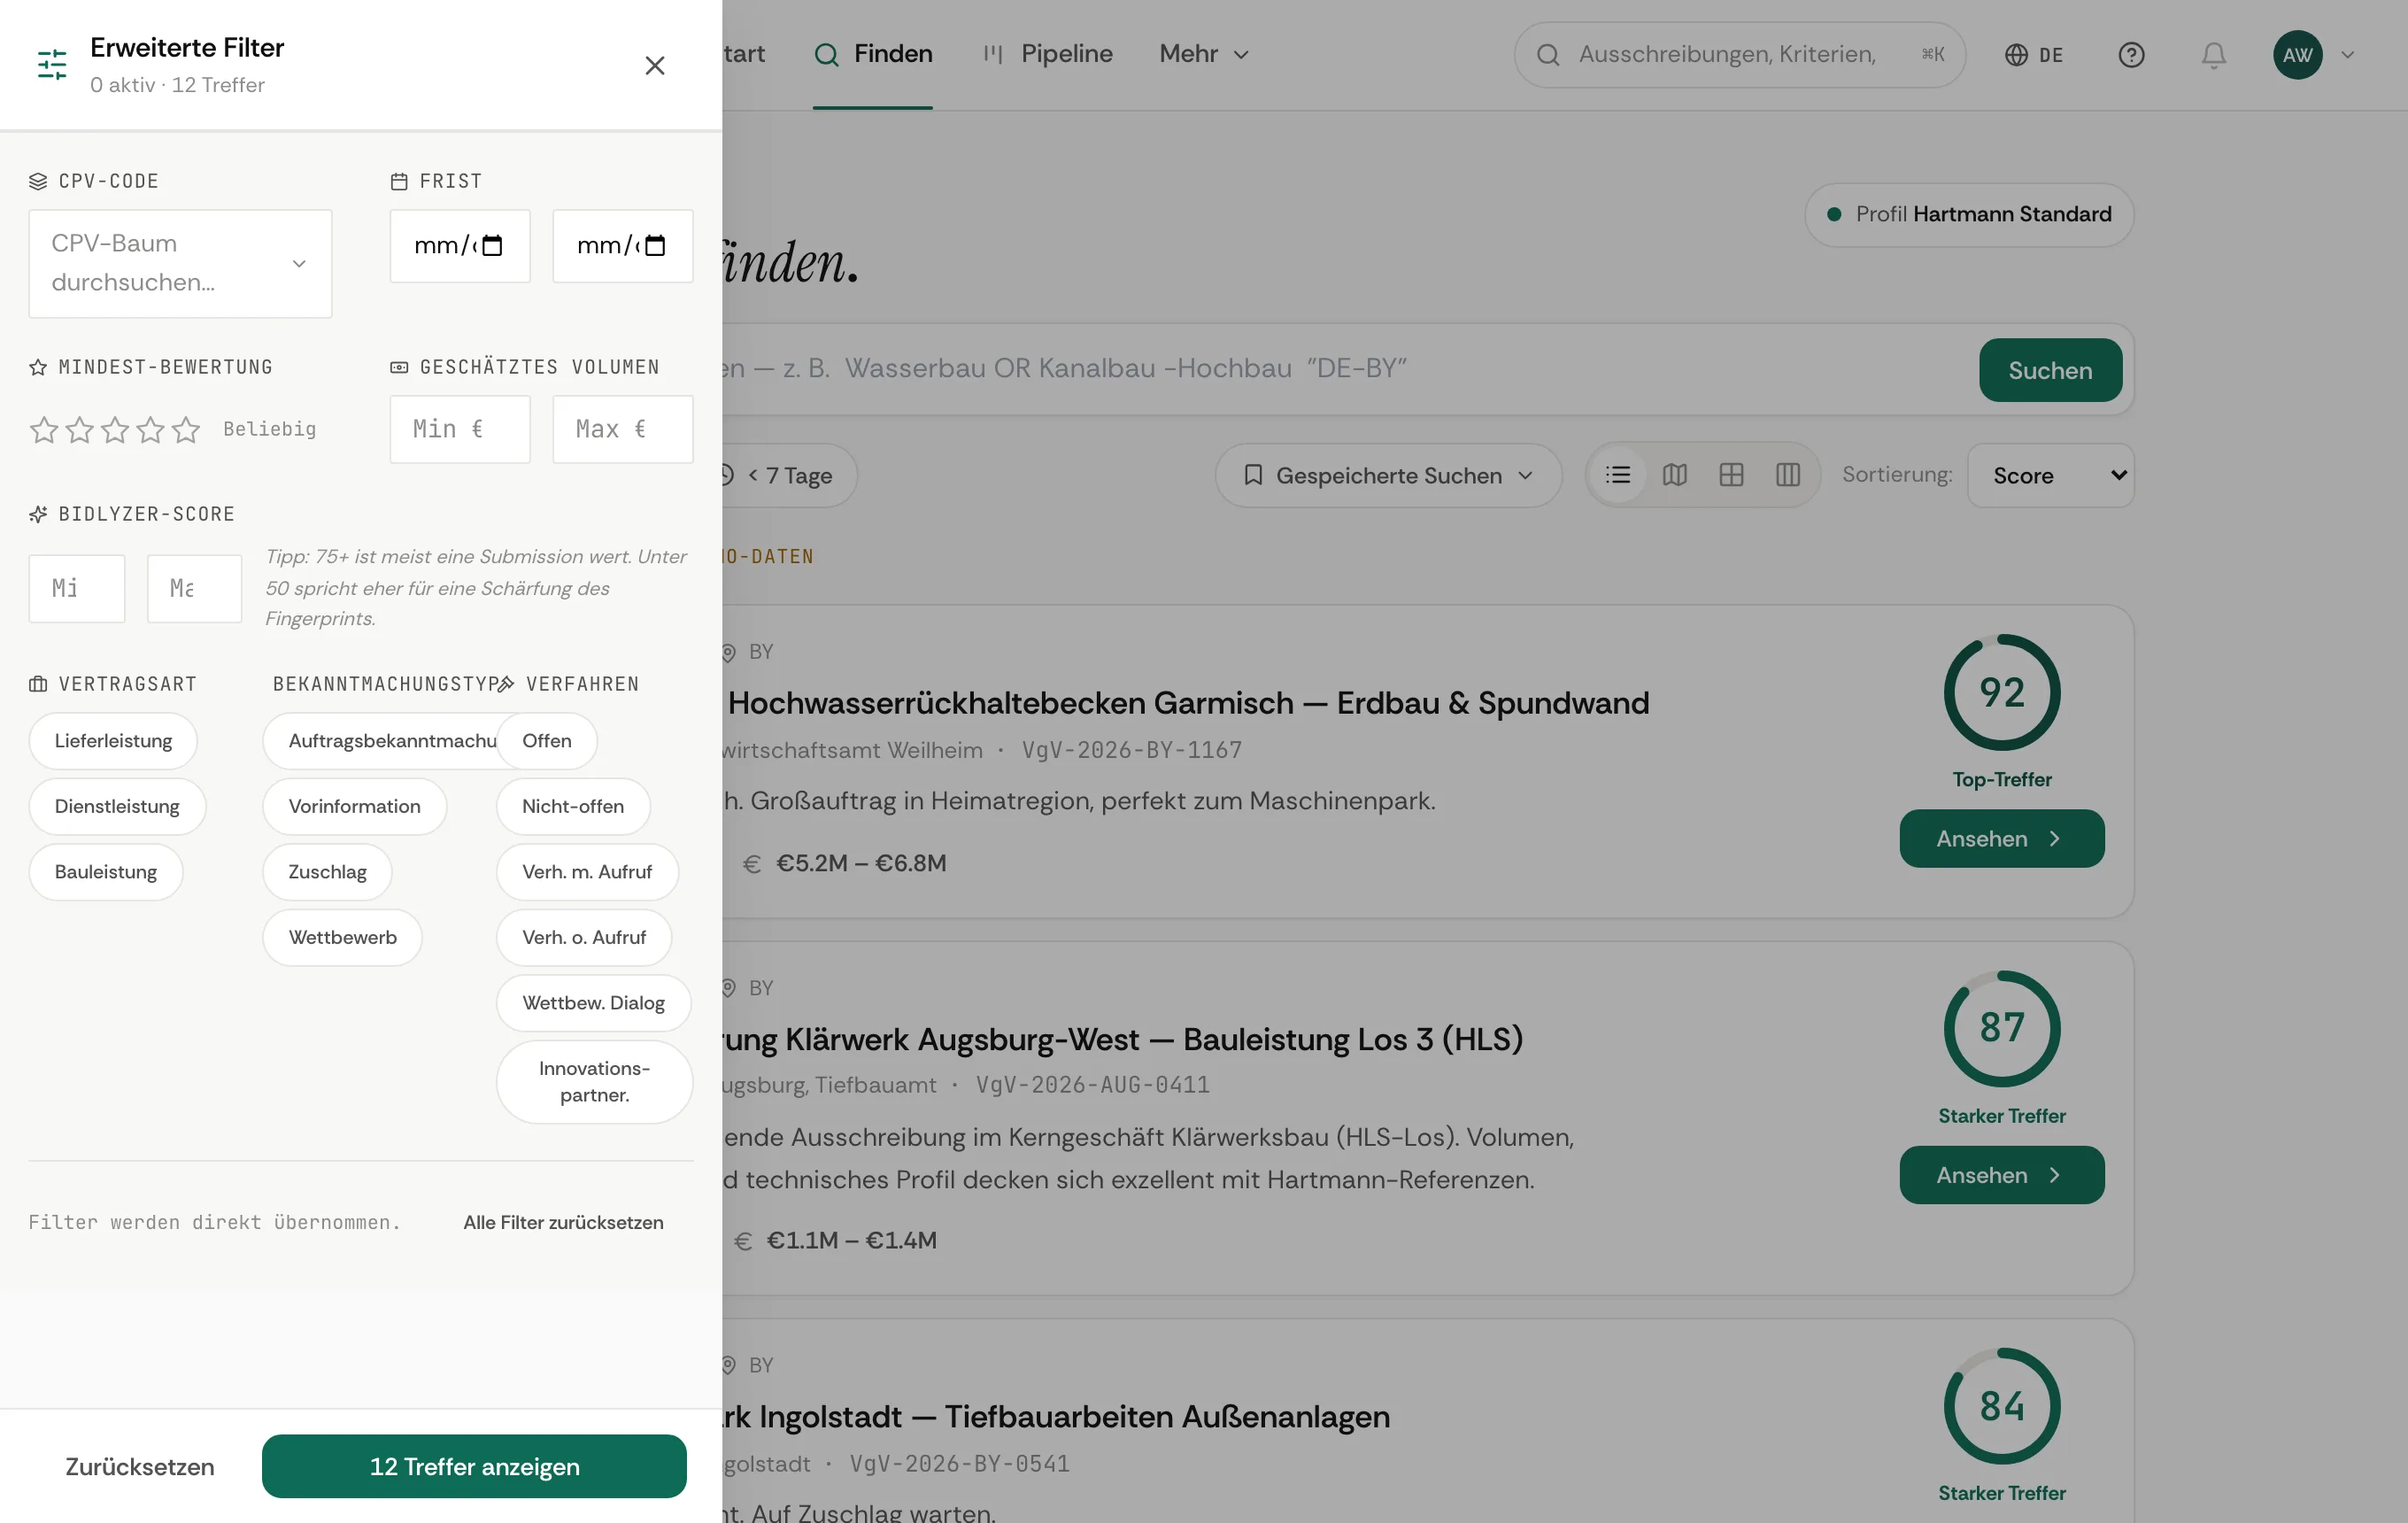Toggle the Zuschlag filter chip

coord(328,872)
